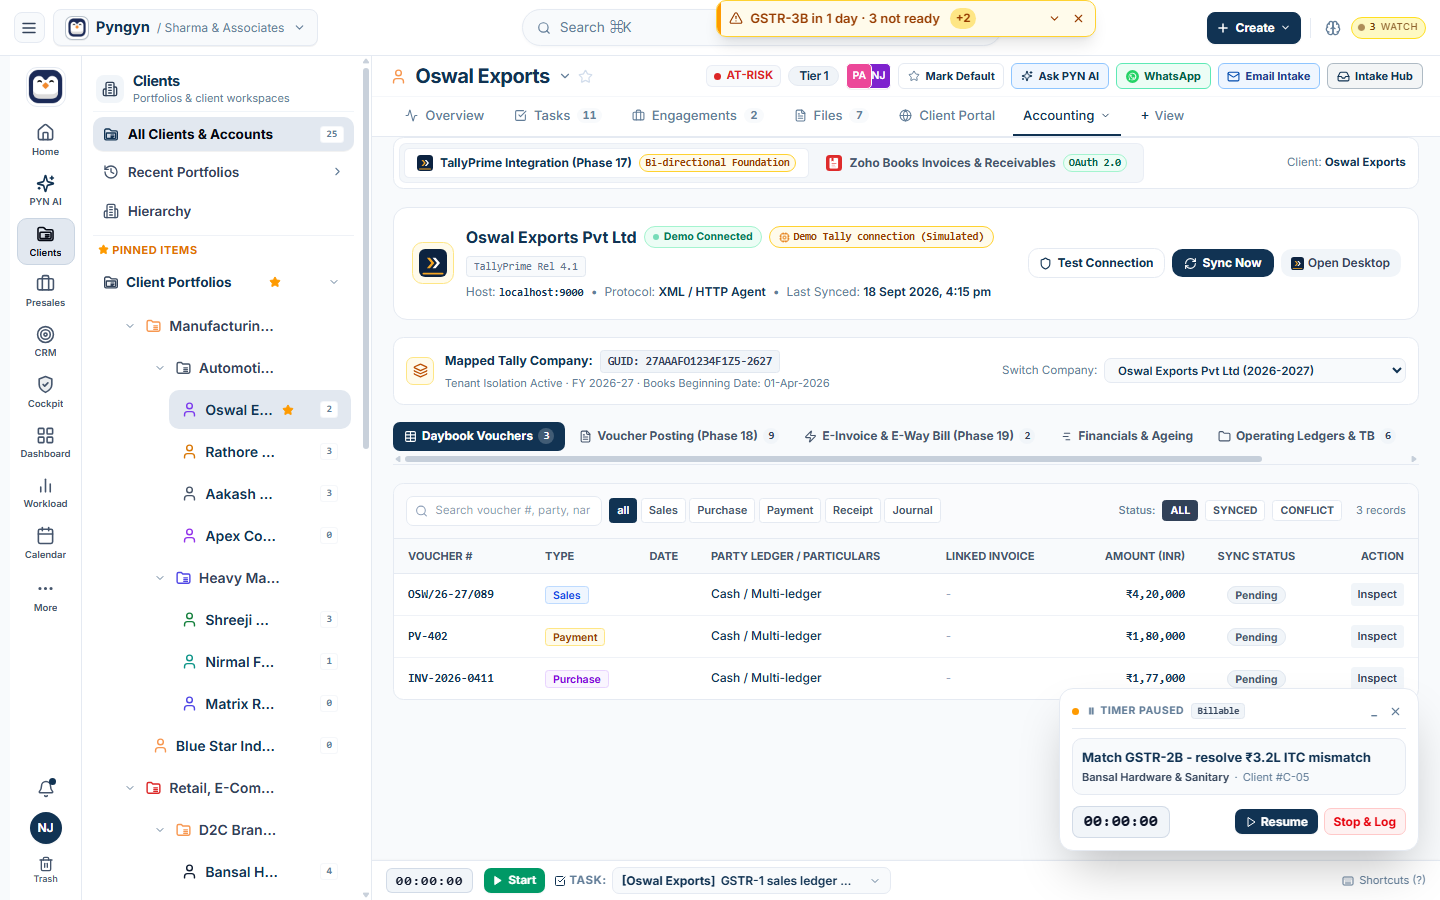Set status filter to ALL
The height and width of the screenshot is (900, 1440).
[1180, 510]
